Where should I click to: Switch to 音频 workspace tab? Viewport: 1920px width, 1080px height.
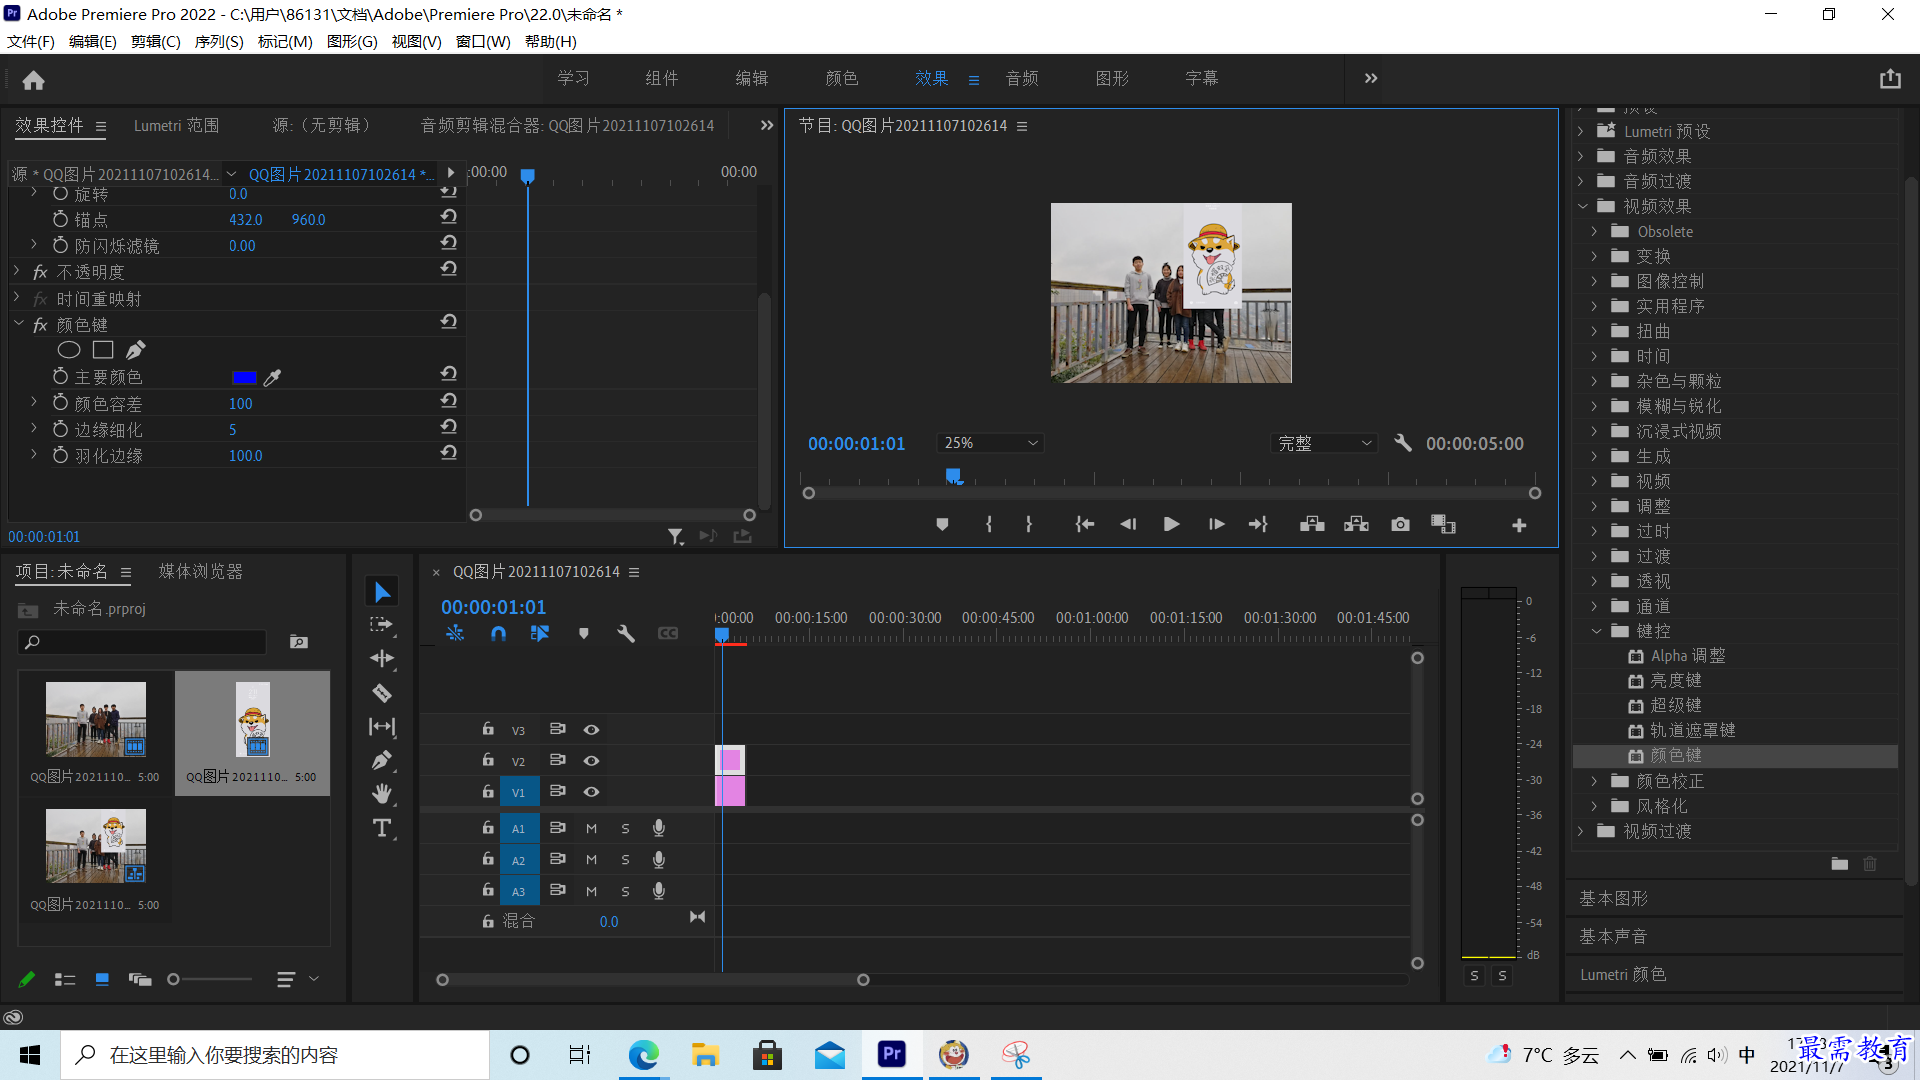pos(1022,78)
